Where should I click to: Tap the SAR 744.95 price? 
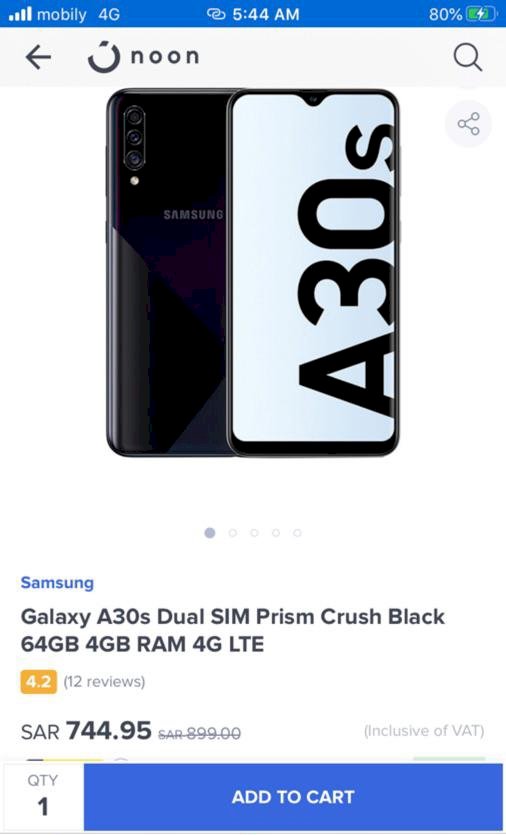point(86,731)
